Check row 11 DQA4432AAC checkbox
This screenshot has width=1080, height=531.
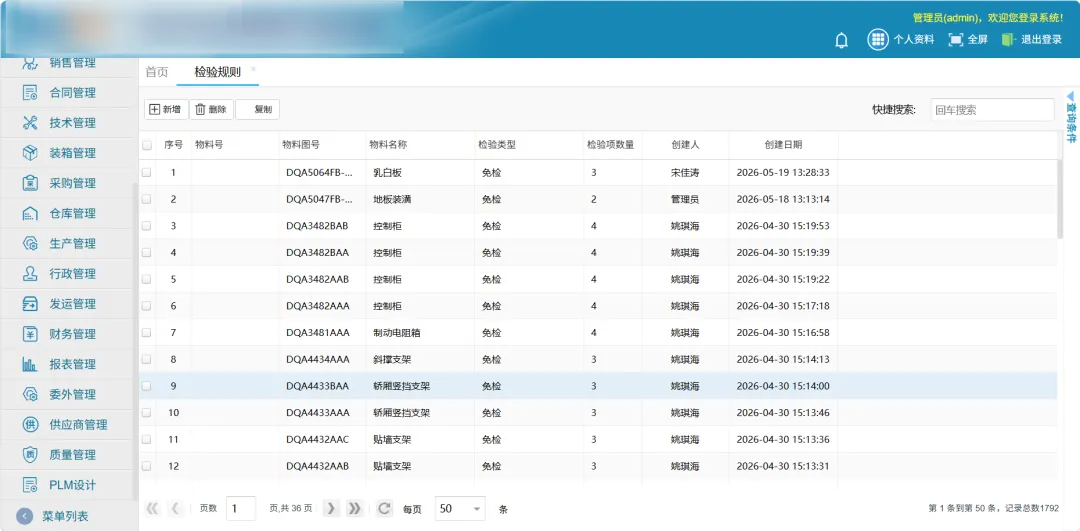point(147,439)
